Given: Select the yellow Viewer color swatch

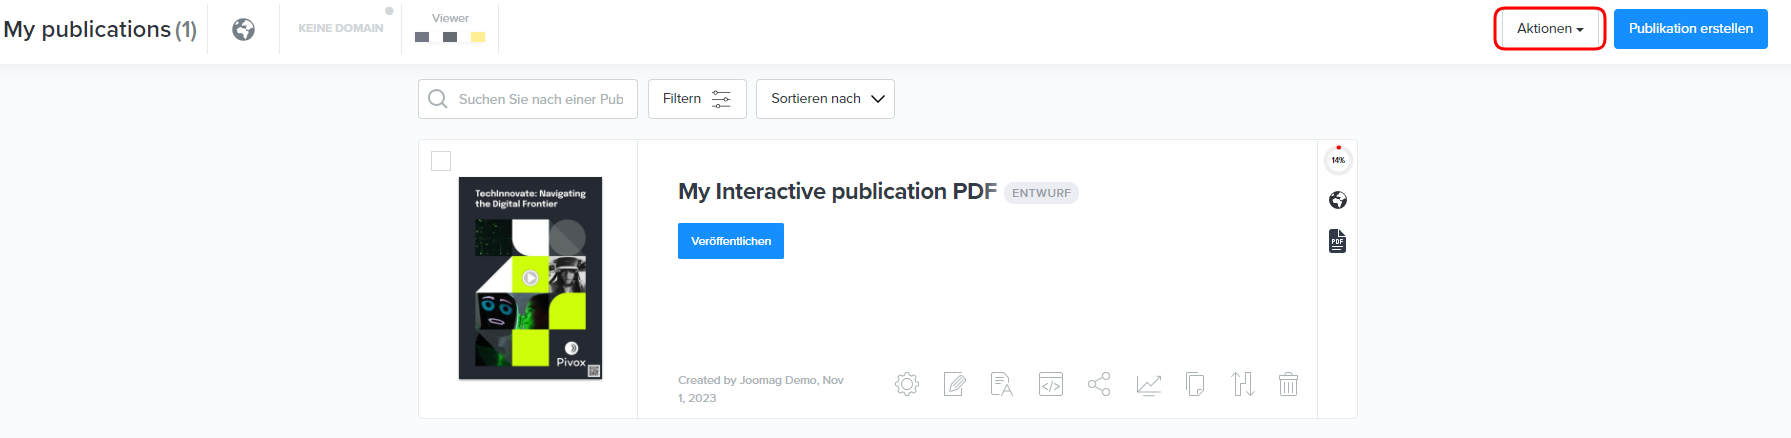Looking at the screenshot, I should coord(478,37).
